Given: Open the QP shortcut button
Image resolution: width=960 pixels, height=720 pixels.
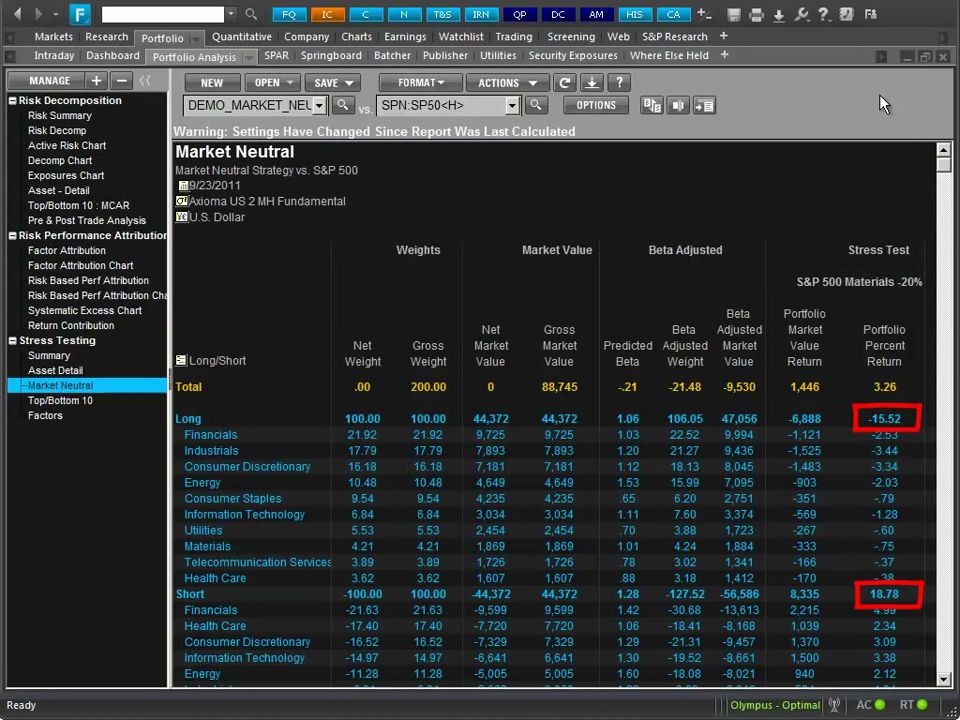Looking at the screenshot, I should pyautogui.click(x=519, y=14).
